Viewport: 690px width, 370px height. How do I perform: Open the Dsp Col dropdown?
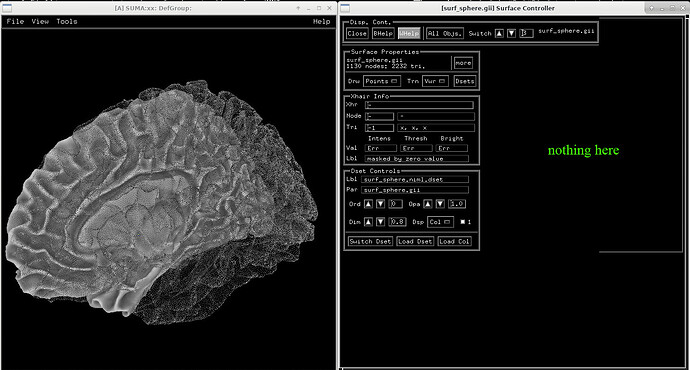coord(440,222)
